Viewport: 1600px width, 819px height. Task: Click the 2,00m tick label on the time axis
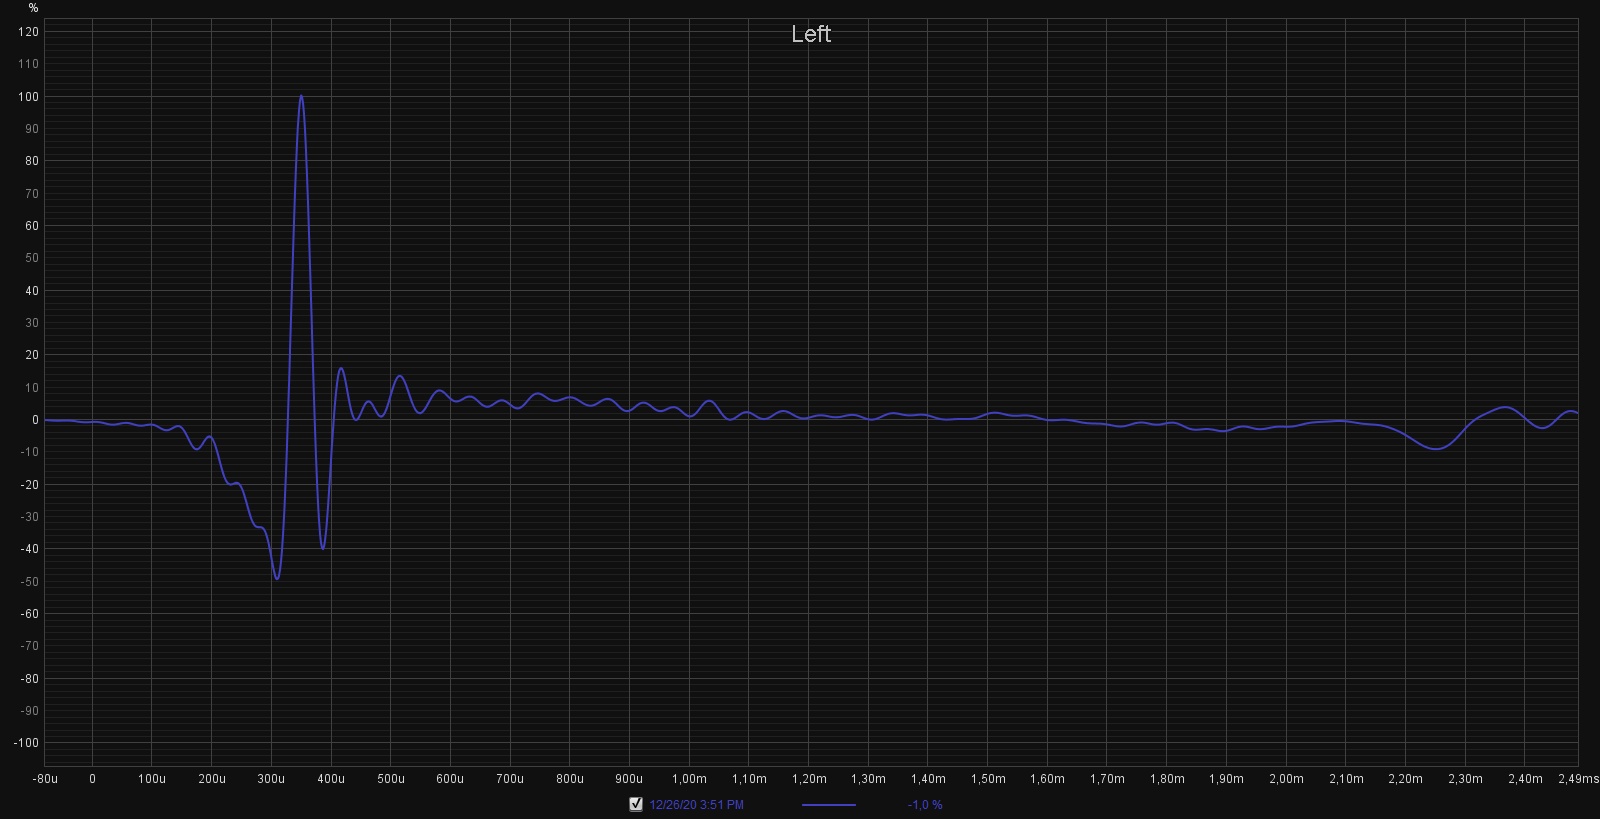[x=1286, y=779]
